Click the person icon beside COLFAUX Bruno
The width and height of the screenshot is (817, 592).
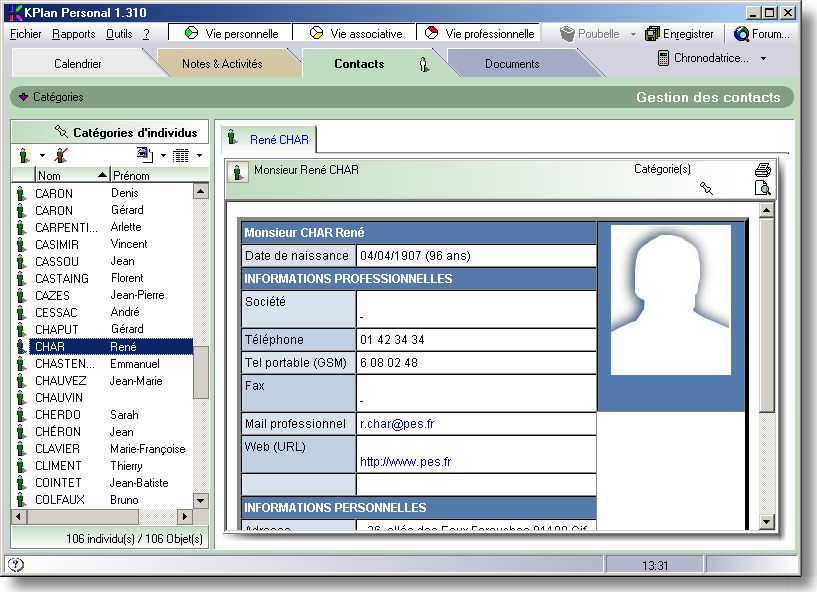point(21,500)
